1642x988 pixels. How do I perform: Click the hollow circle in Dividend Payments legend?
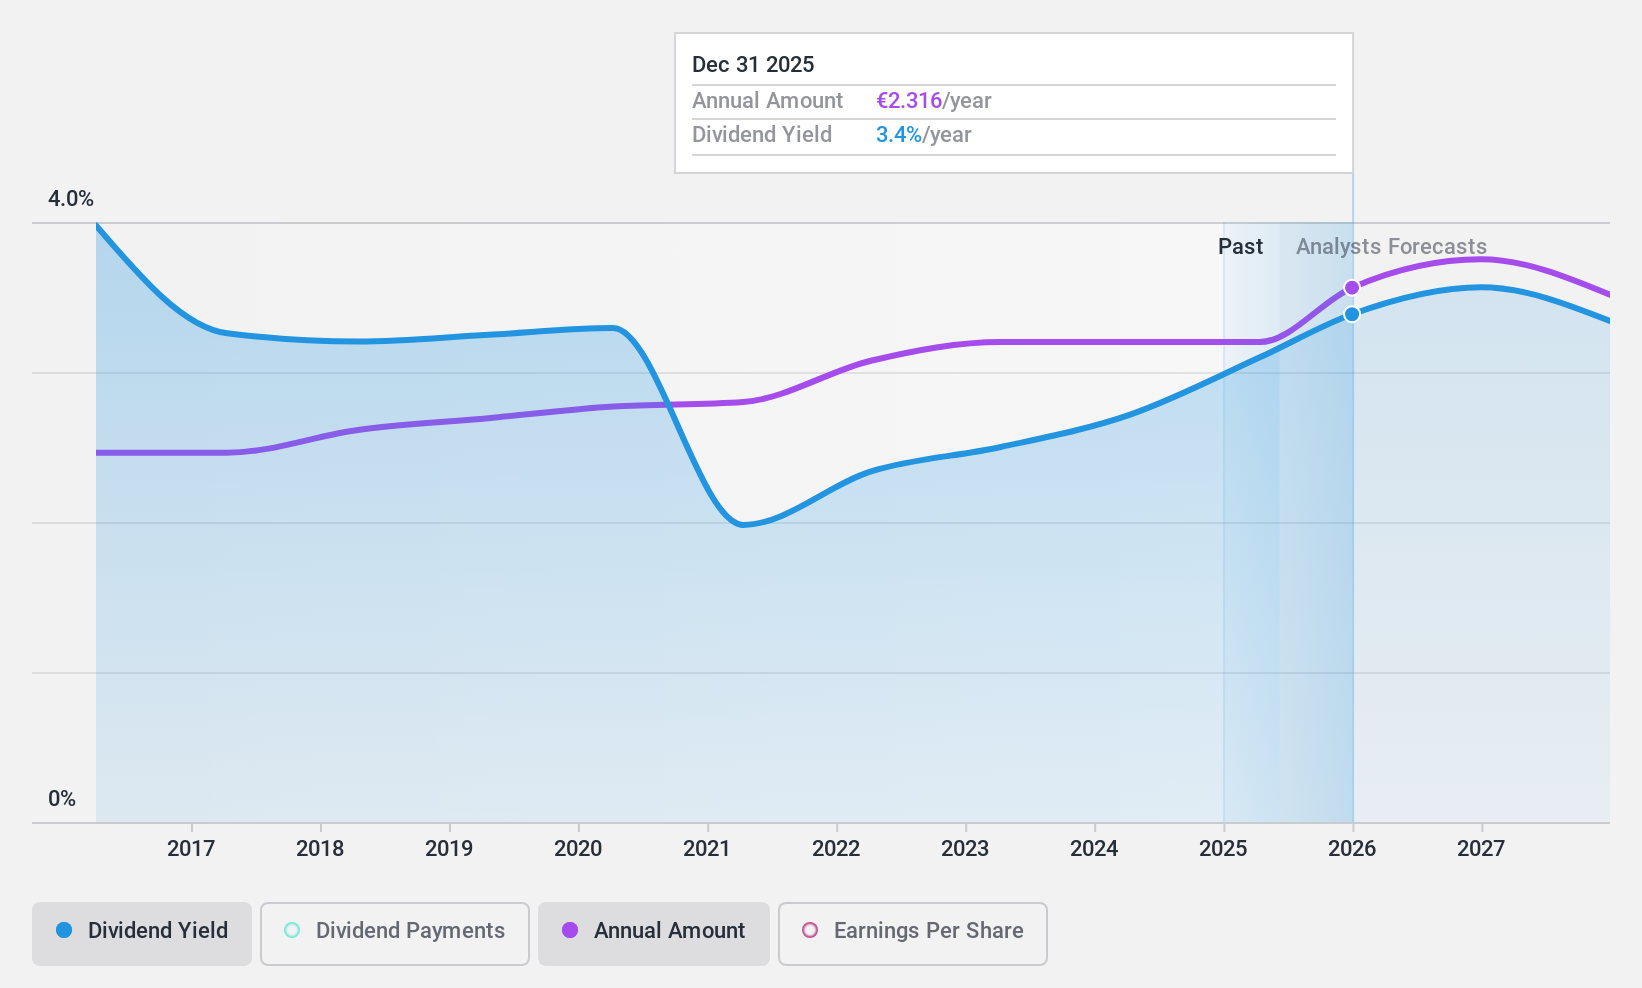292,931
